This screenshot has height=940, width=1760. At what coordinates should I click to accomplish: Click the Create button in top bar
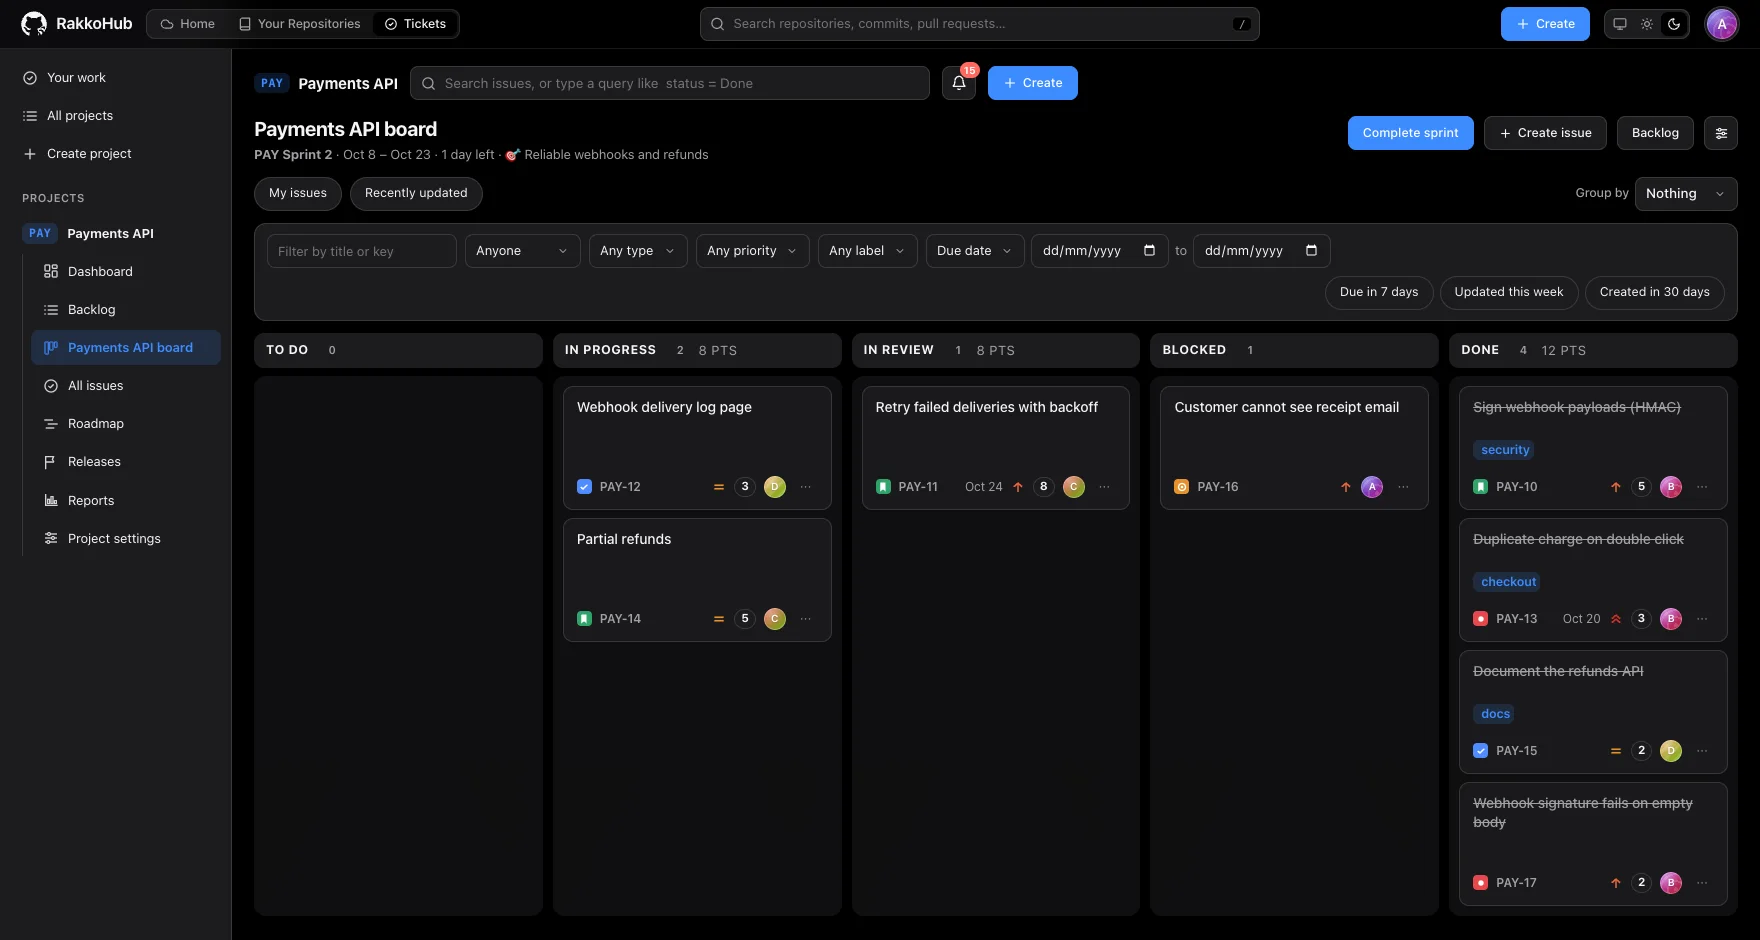(x=1545, y=24)
